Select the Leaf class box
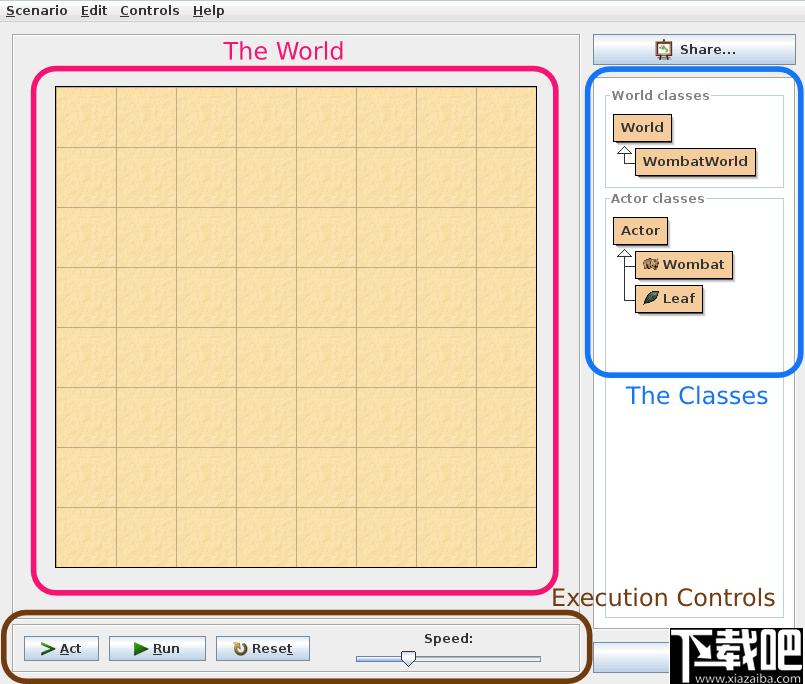 click(x=669, y=299)
